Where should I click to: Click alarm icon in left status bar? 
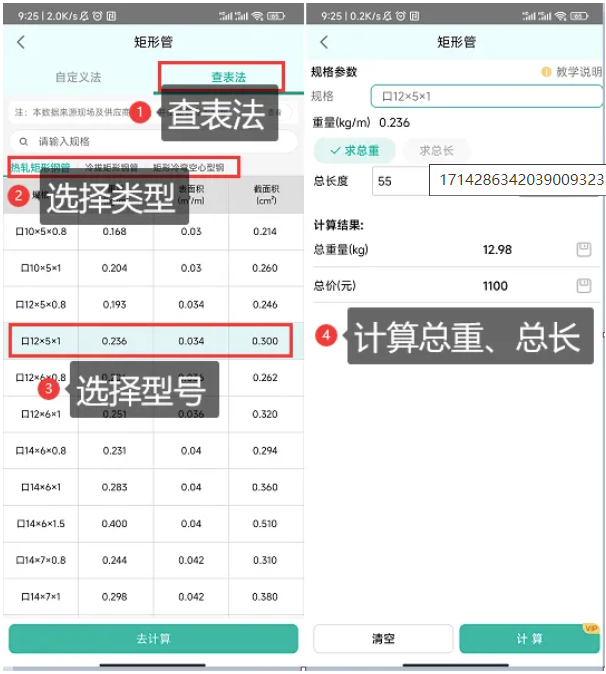point(98,16)
